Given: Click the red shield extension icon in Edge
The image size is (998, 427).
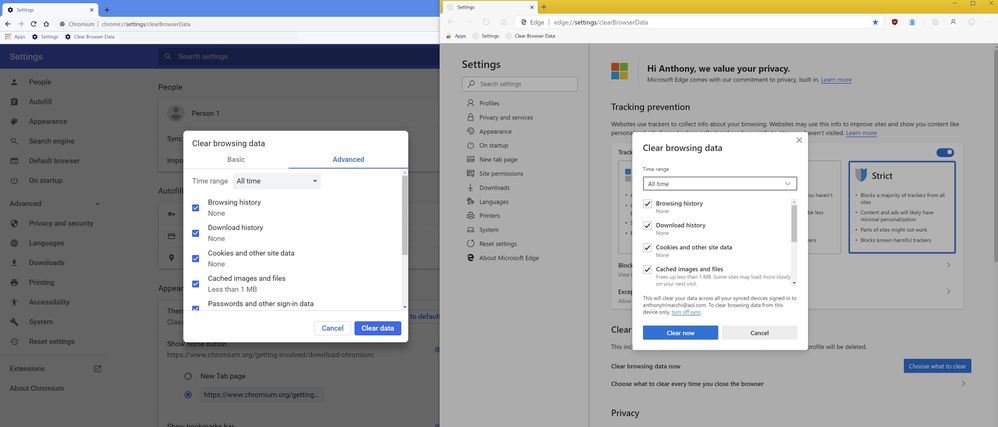Looking at the screenshot, I should 894,22.
